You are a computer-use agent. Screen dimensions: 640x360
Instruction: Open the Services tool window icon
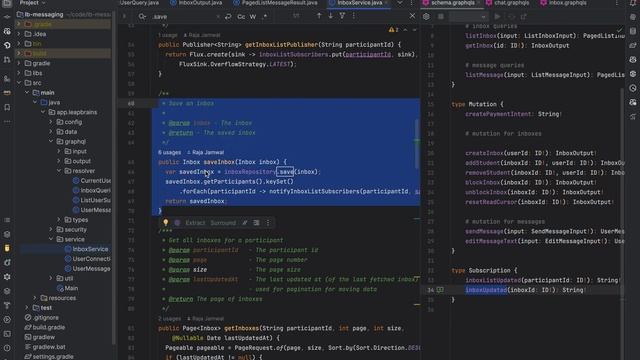[7, 320]
